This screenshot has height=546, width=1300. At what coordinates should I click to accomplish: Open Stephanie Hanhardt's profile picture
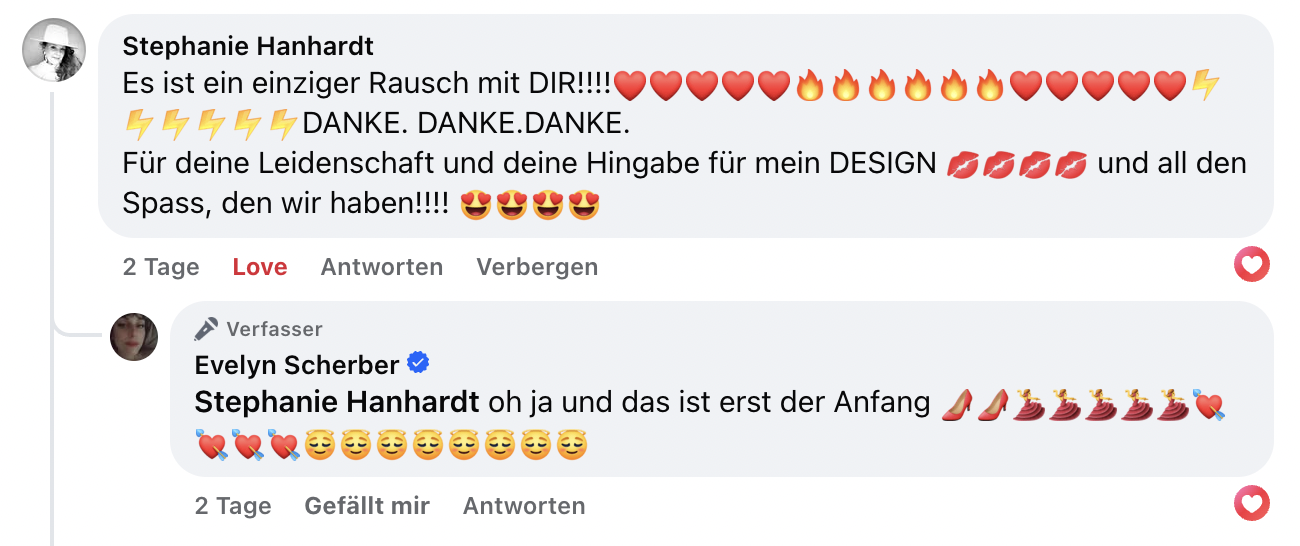pos(54,50)
